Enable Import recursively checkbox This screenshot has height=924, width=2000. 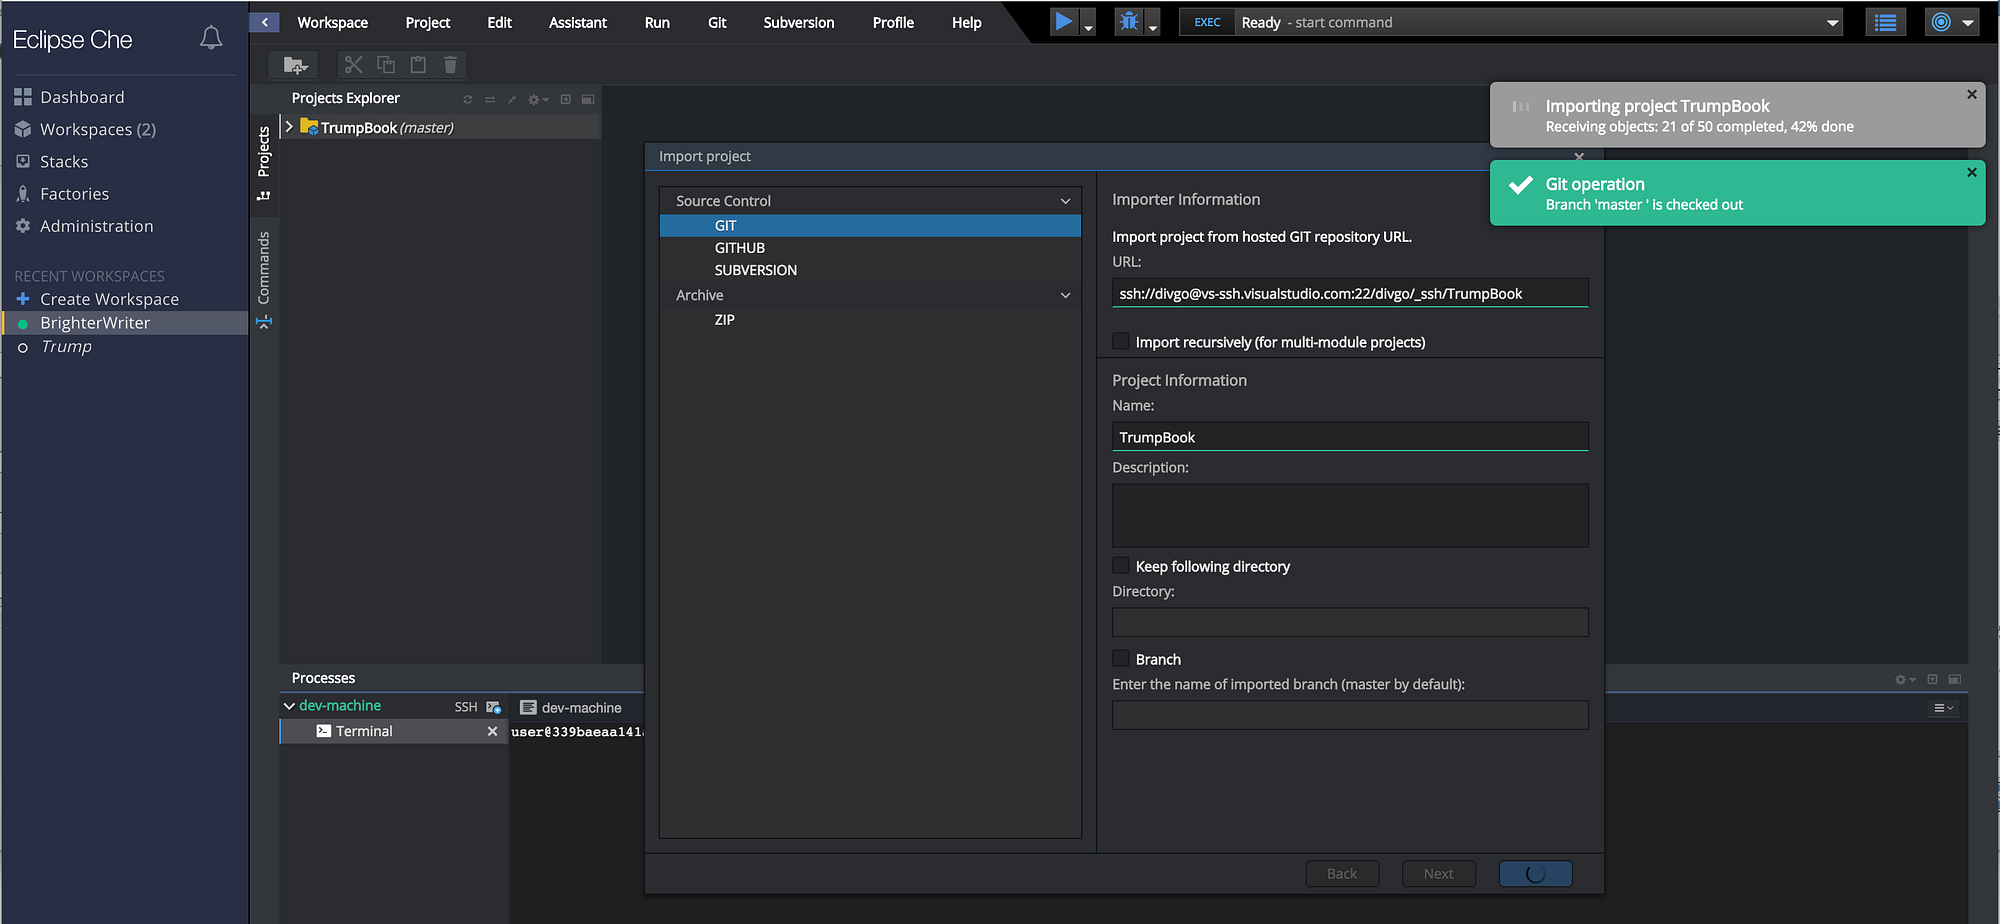[x=1121, y=342]
